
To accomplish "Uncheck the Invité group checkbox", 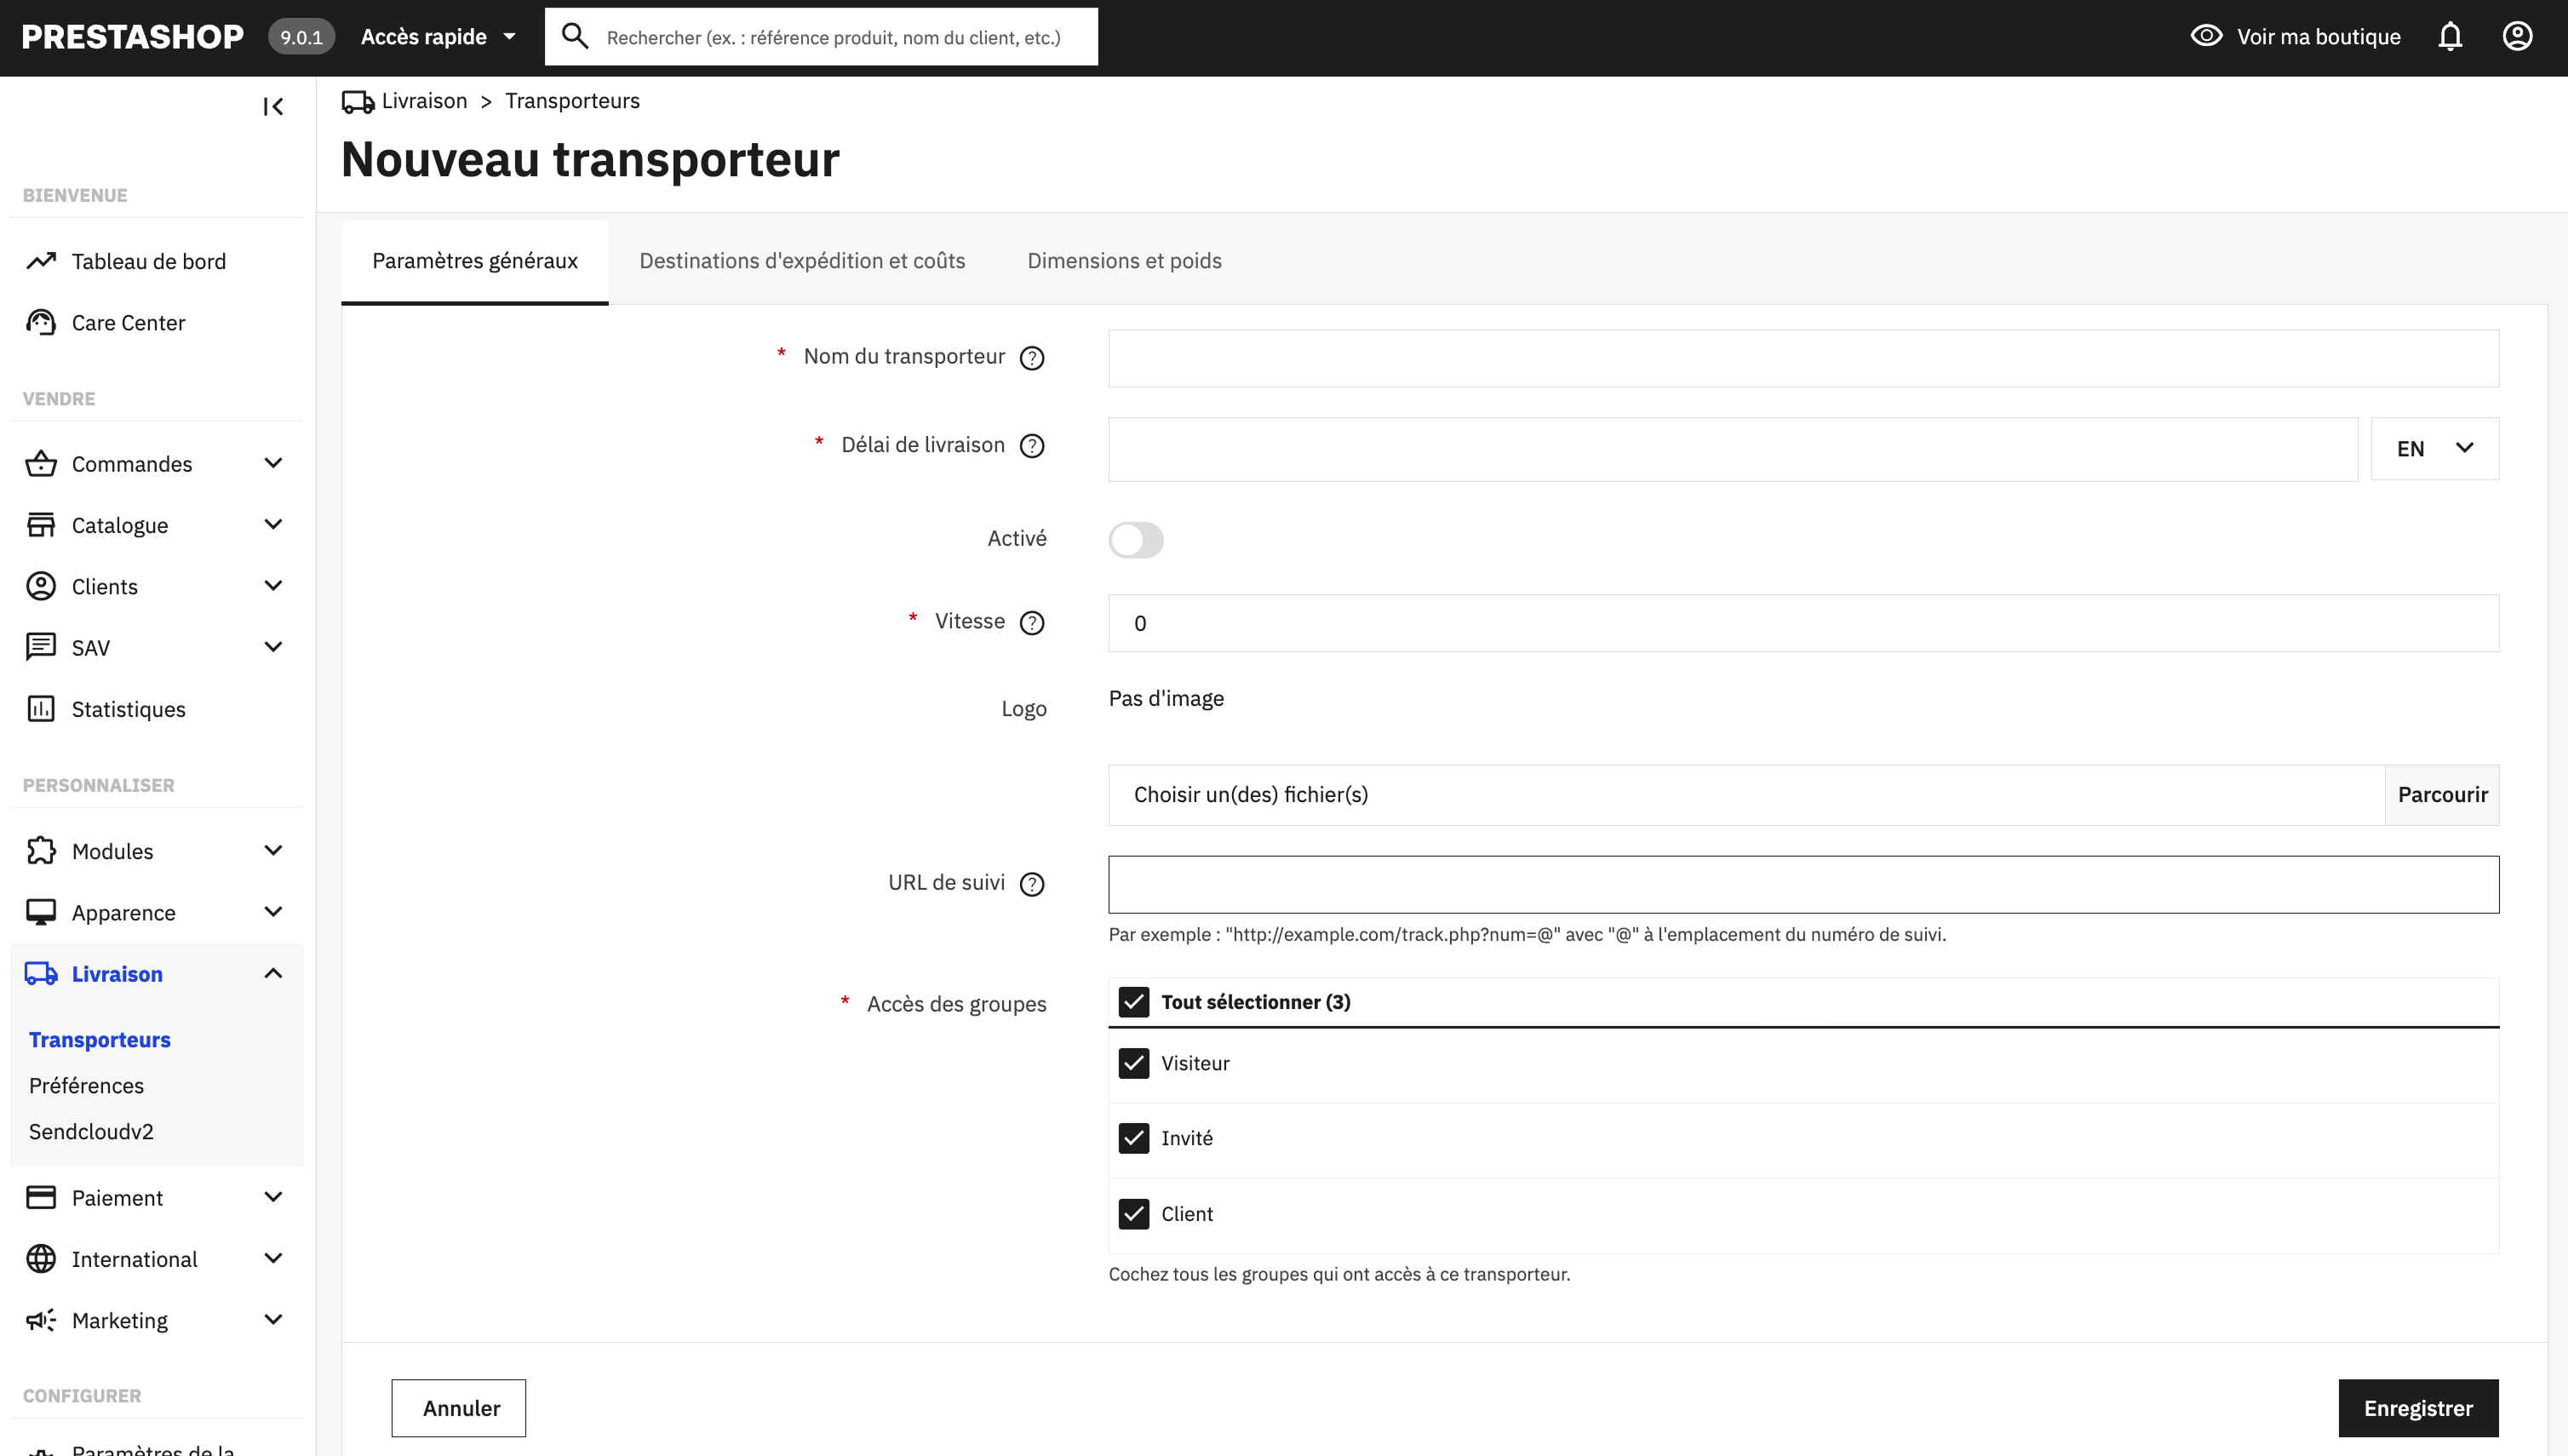I will [1134, 1138].
